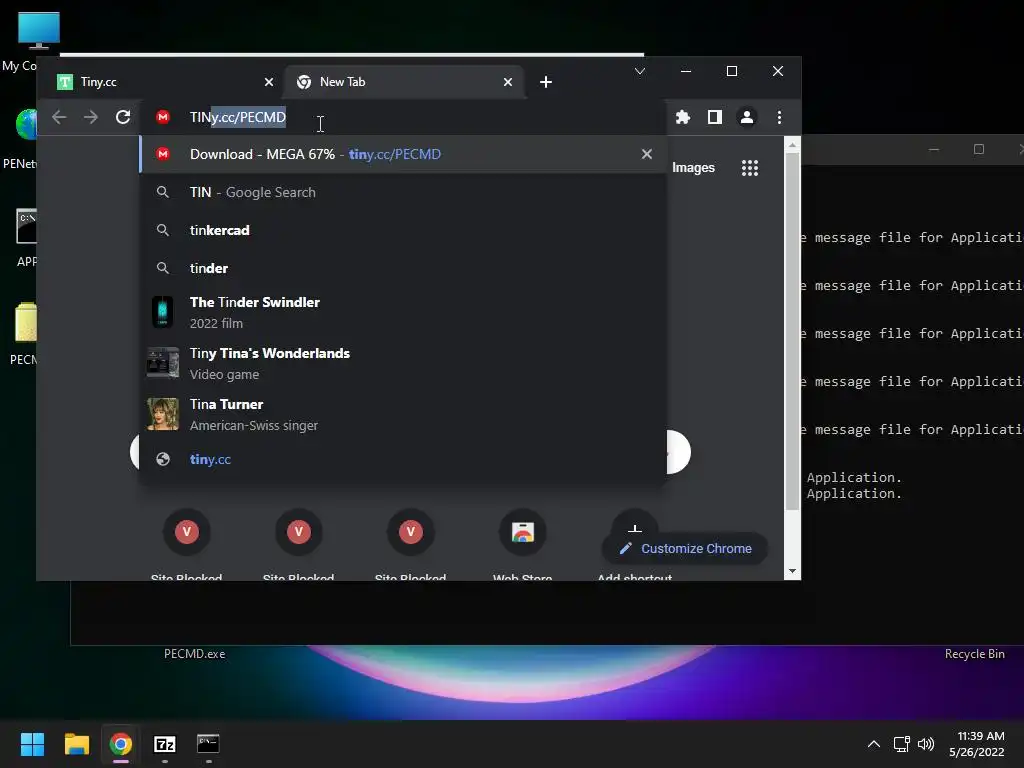1024x768 pixels.
Task: Select the tinkercad suggestion
Action: 404,230
